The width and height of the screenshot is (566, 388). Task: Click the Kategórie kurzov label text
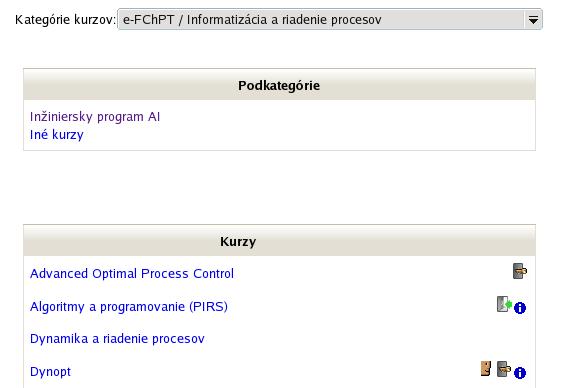click(x=65, y=19)
